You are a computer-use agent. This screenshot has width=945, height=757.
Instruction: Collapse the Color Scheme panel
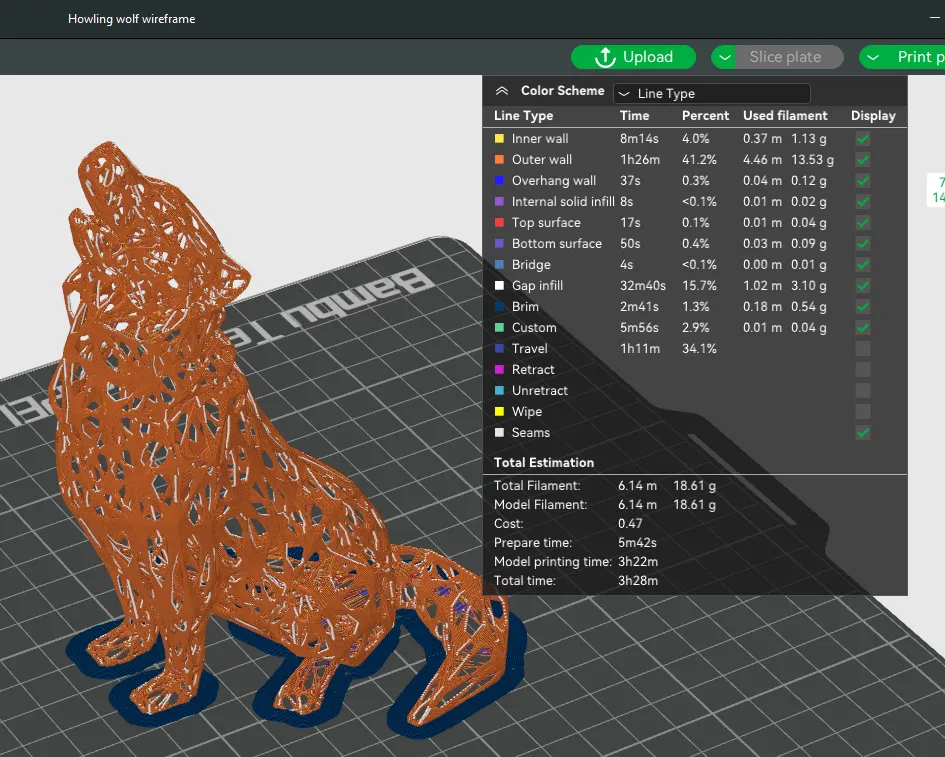point(502,91)
